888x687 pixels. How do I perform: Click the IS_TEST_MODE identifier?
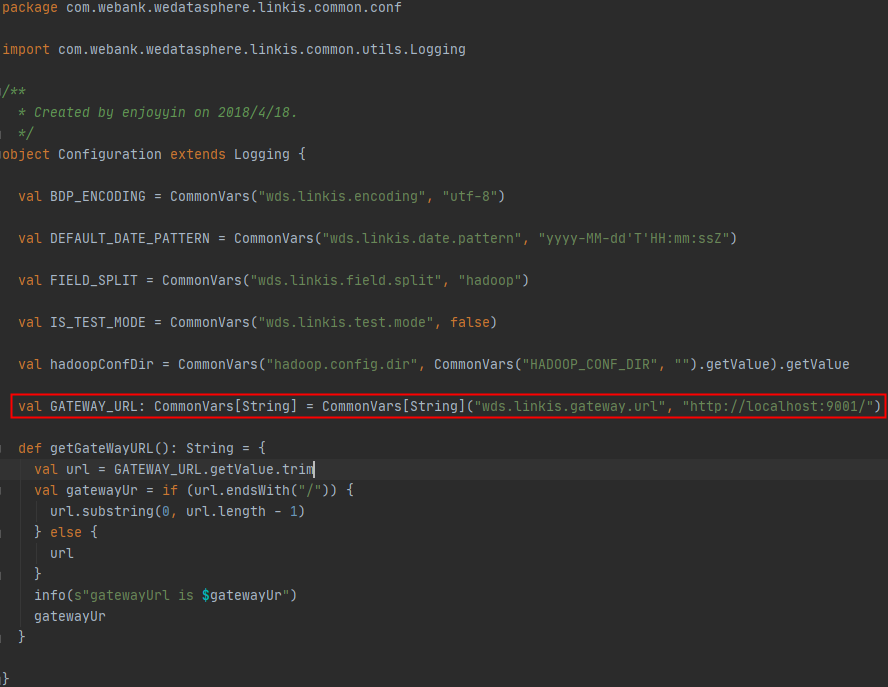(x=98, y=322)
